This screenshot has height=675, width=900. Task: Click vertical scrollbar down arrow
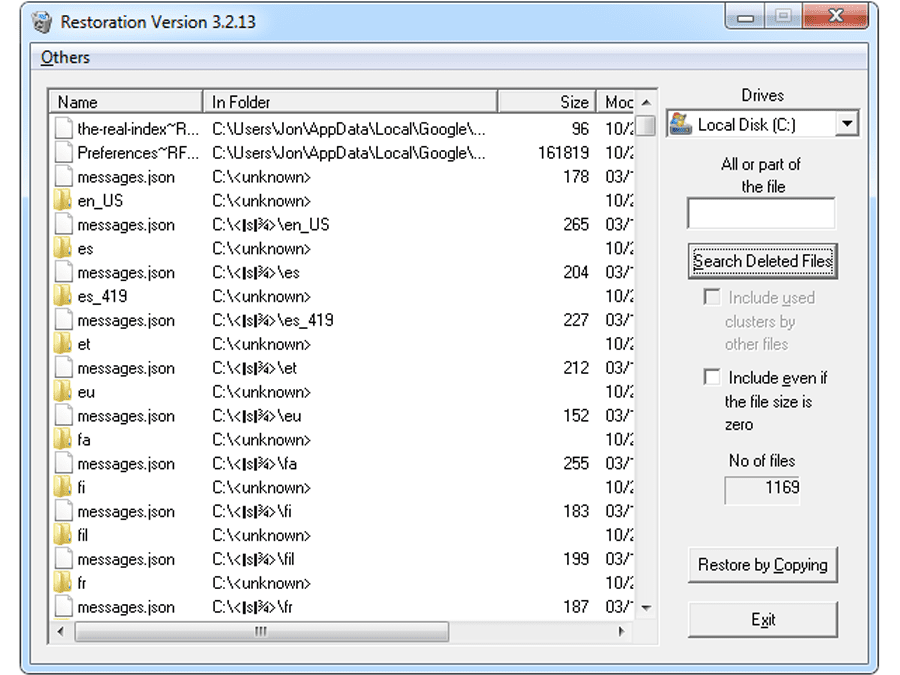[646, 608]
